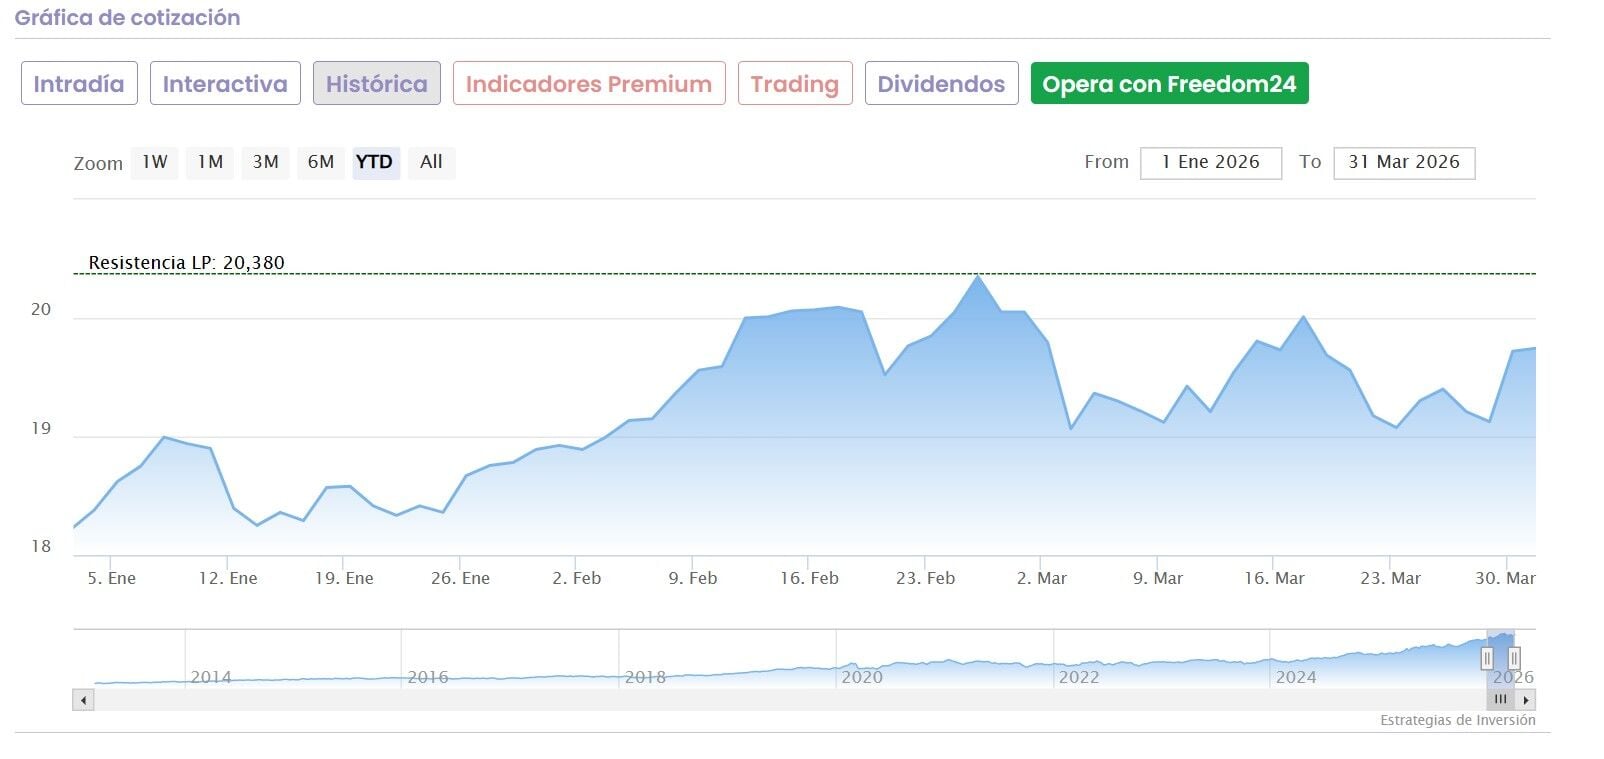Switch to the Interactiva tab
1604x759 pixels.
tap(225, 84)
